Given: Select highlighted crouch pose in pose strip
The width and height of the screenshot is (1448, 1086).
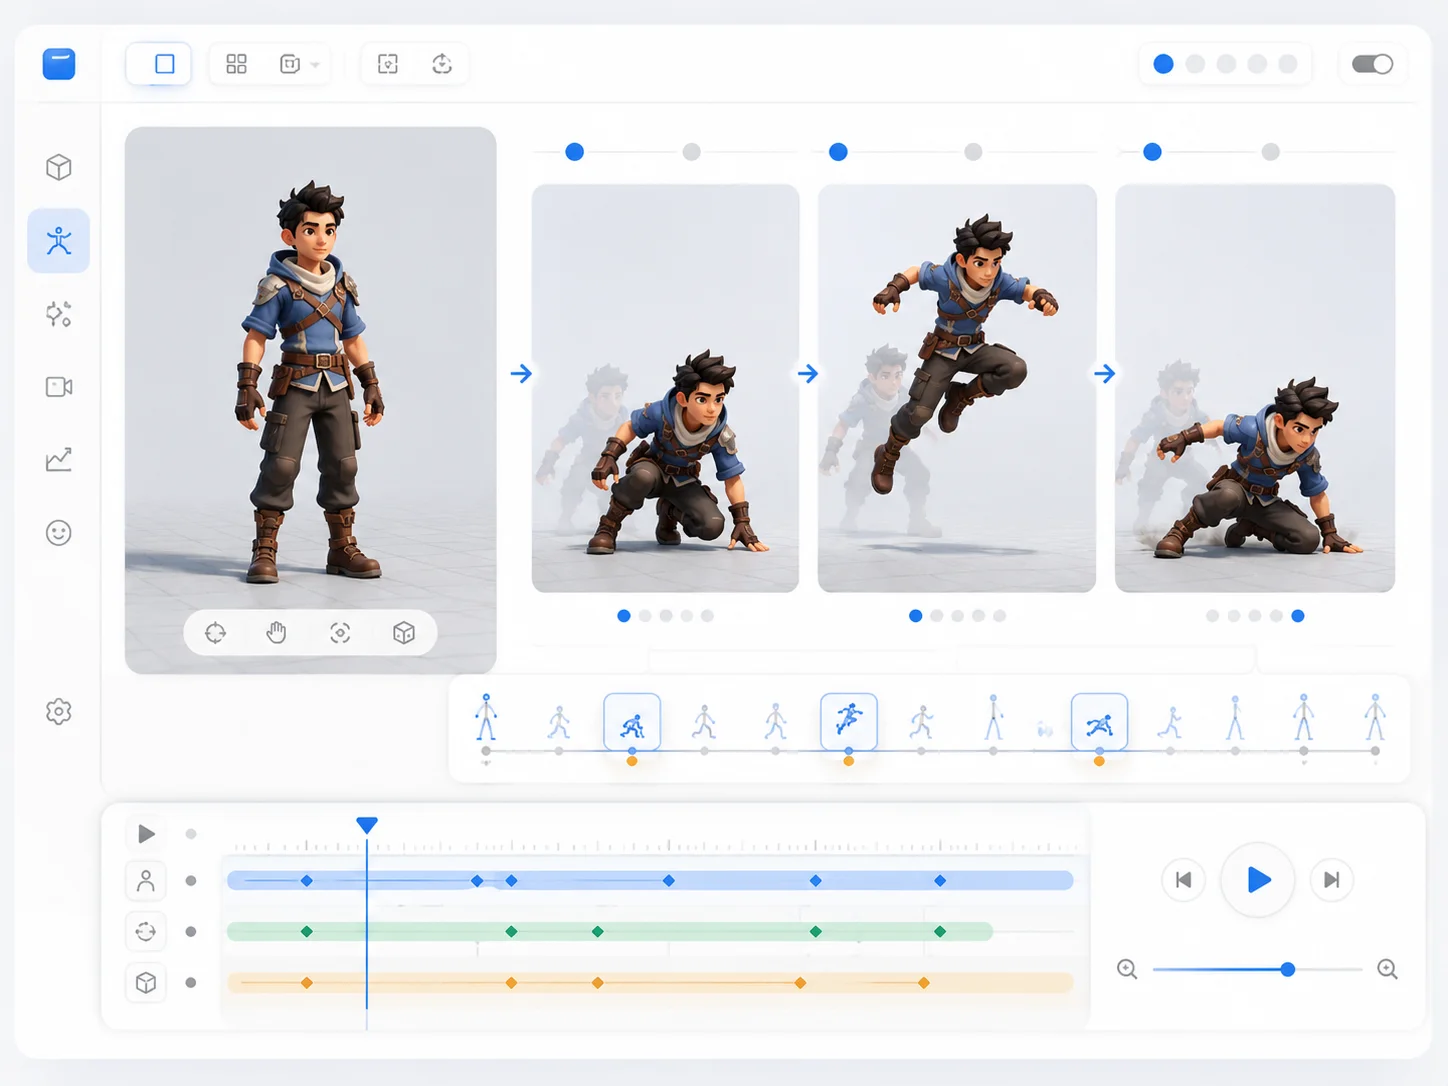Looking at the screenshot, I should click(x=632, y=722).
